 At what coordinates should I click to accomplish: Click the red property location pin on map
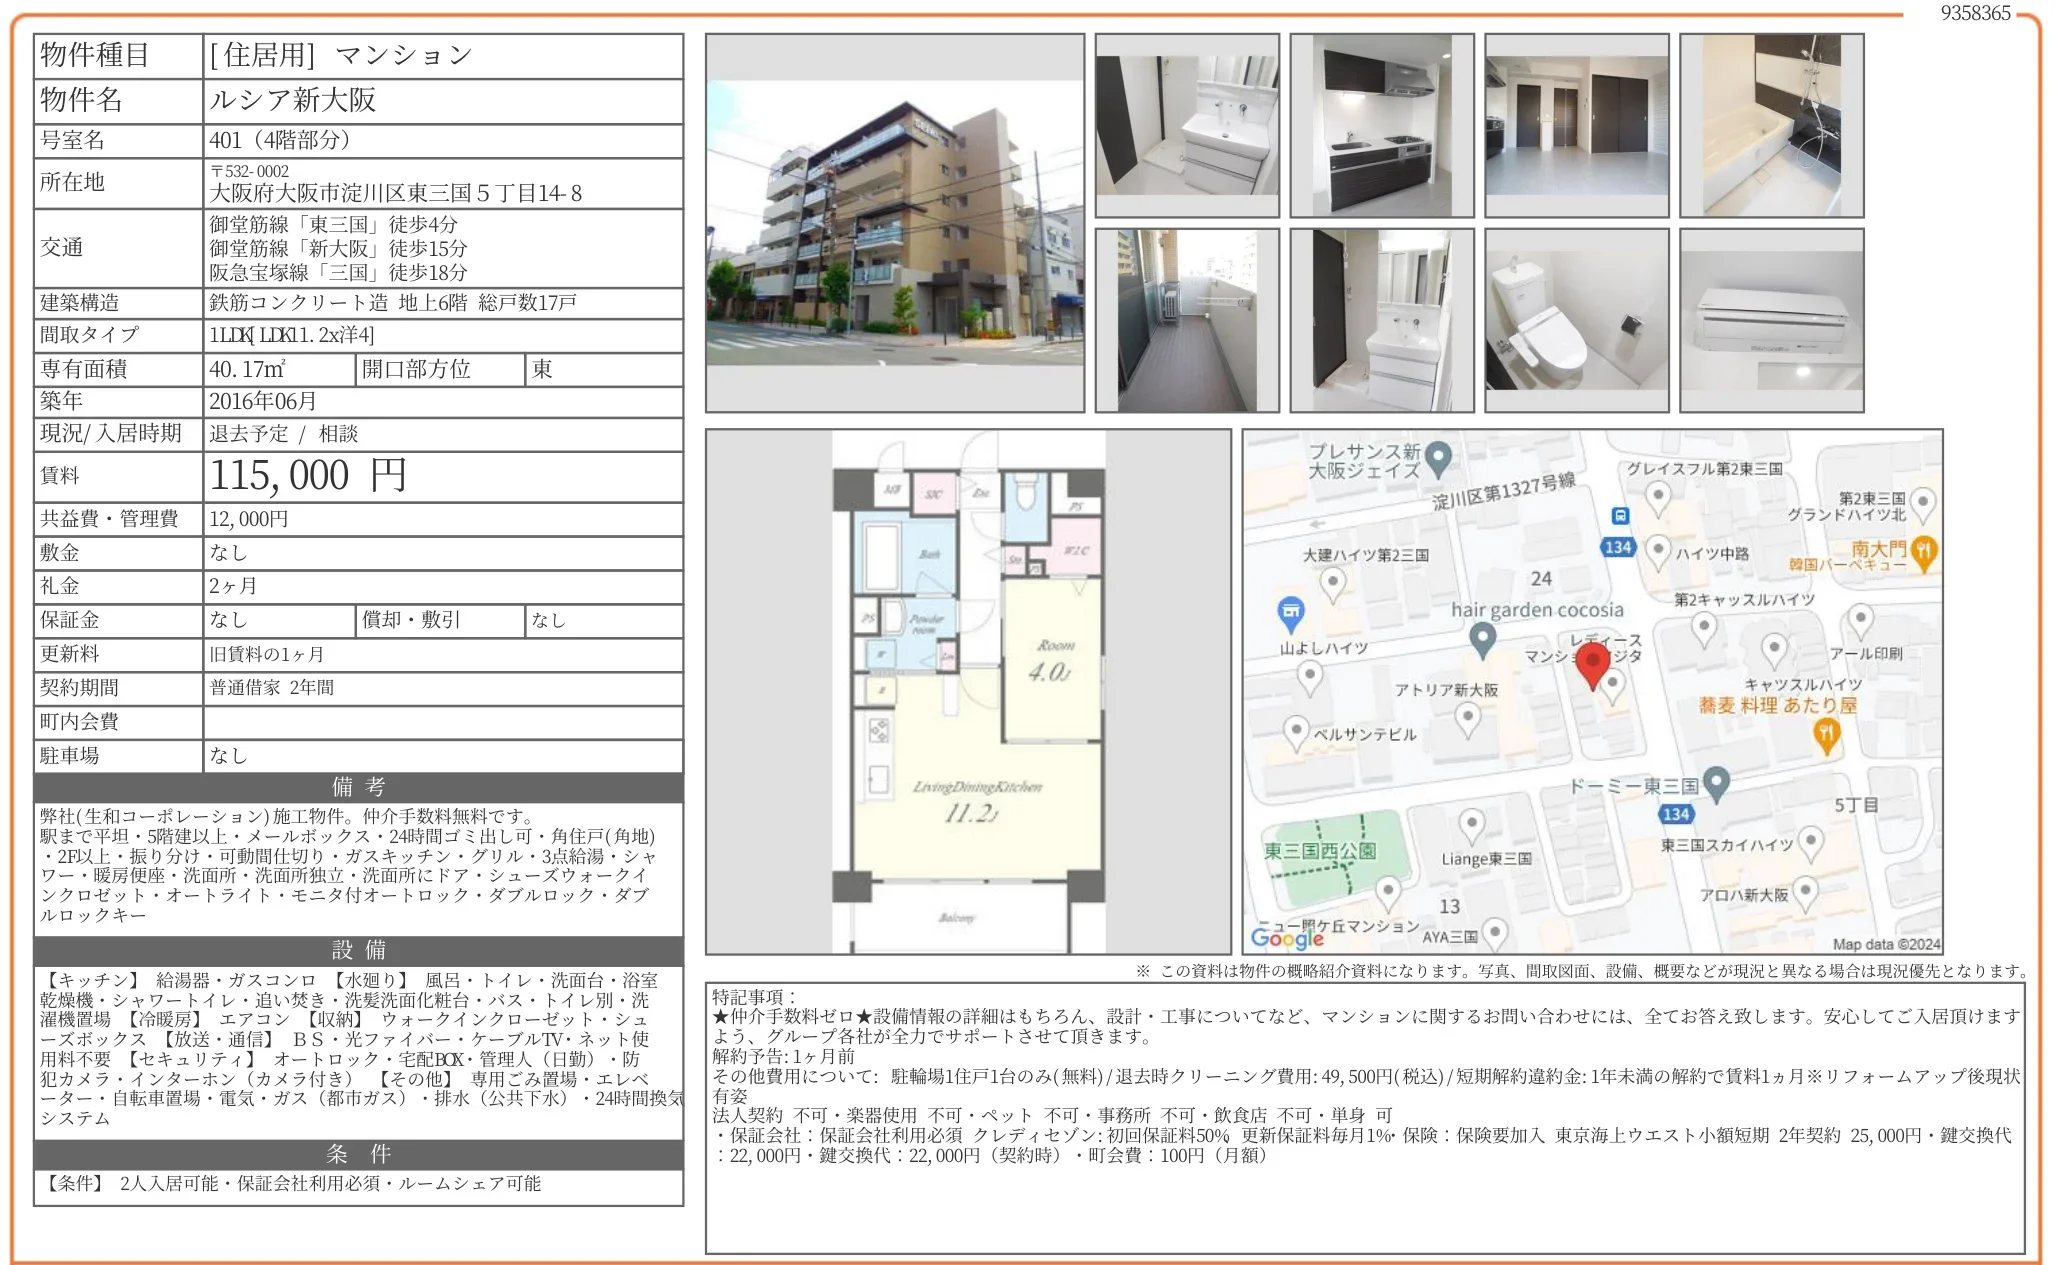(1592, 663)
